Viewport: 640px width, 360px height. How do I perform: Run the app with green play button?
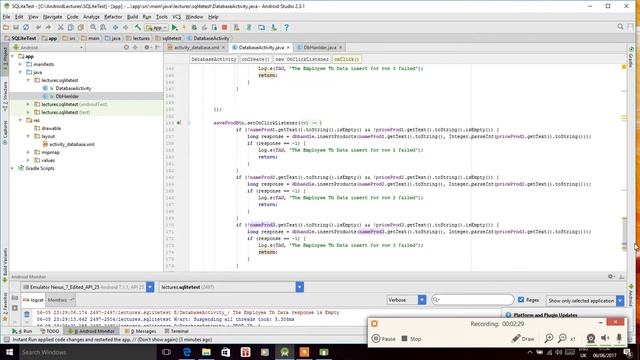[174, 27]
